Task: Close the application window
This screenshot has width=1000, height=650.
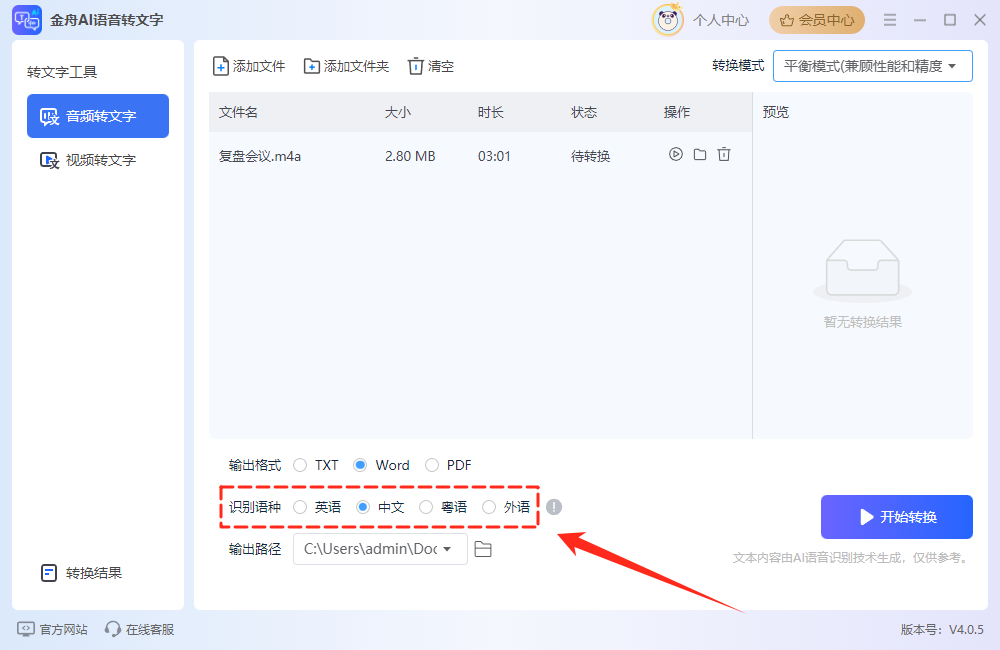Action: [x=980, y=20]
